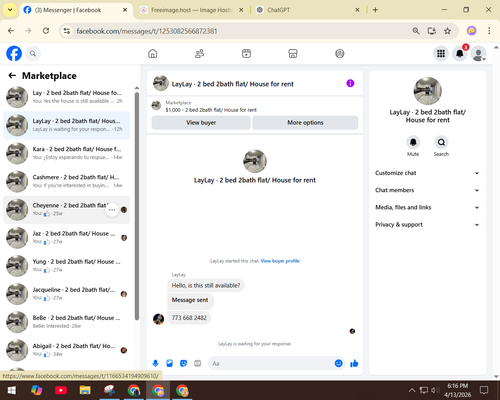Click the conversation list scrollbar

click(x=137, y=206)
